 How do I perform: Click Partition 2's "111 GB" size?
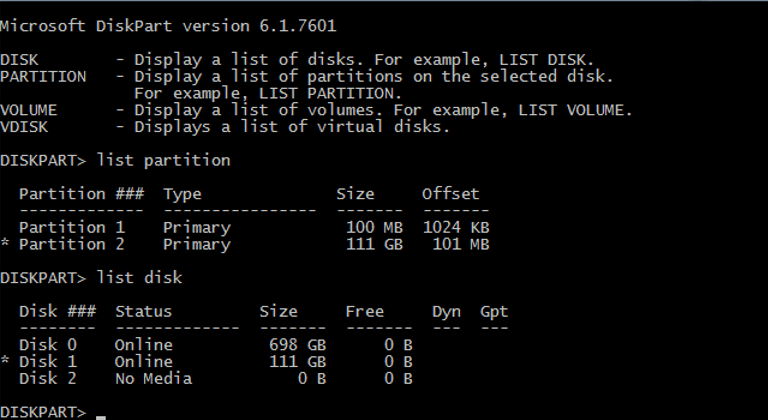(x=375, y=244)
